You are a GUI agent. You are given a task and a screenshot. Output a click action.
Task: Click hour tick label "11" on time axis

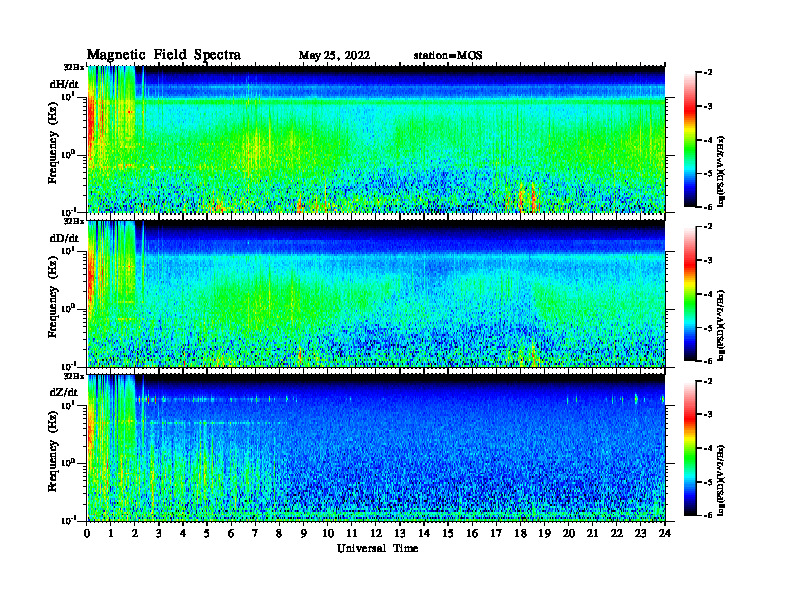tap(352, 533)
